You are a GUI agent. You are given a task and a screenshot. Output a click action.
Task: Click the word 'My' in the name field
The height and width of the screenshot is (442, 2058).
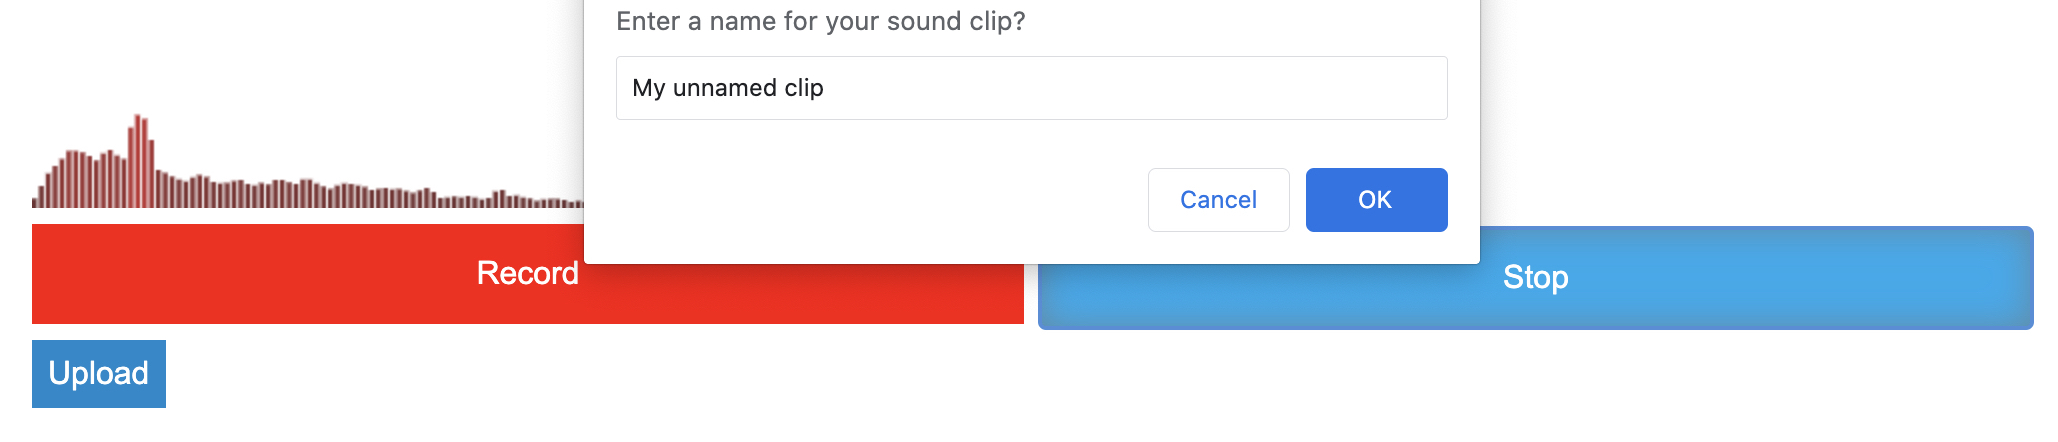648,88
